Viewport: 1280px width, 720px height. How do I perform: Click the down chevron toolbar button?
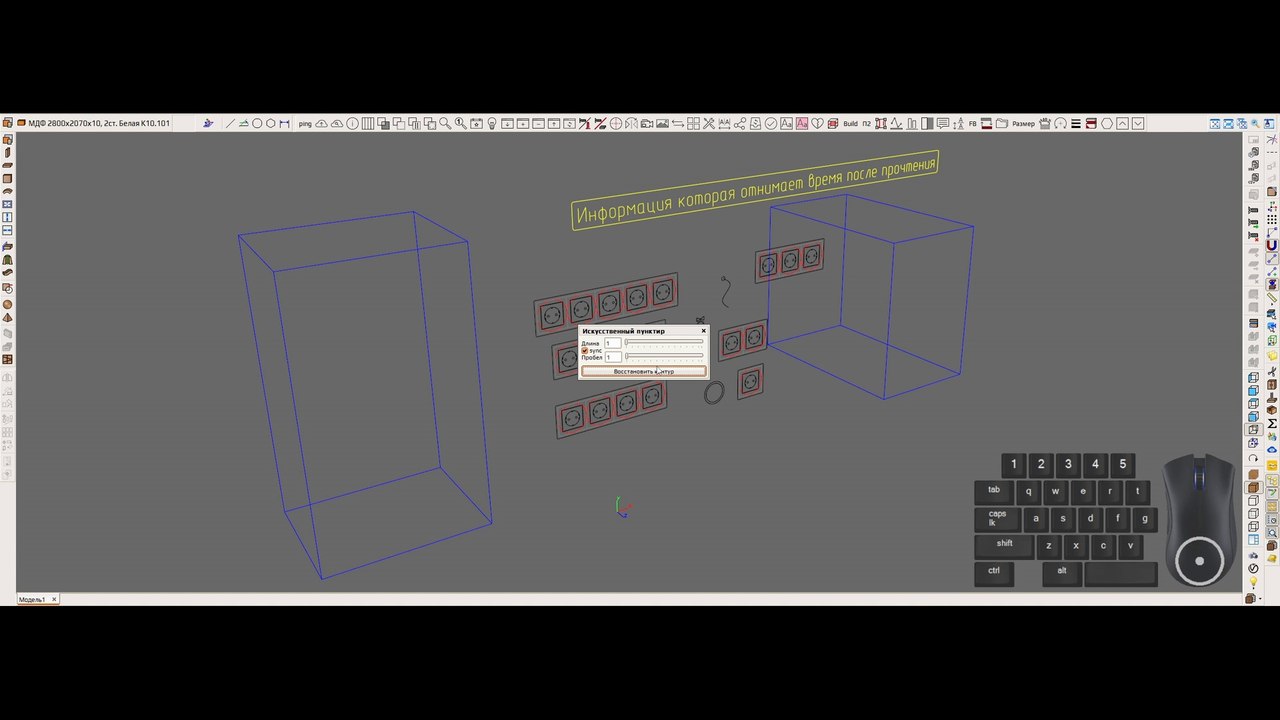1138,124
